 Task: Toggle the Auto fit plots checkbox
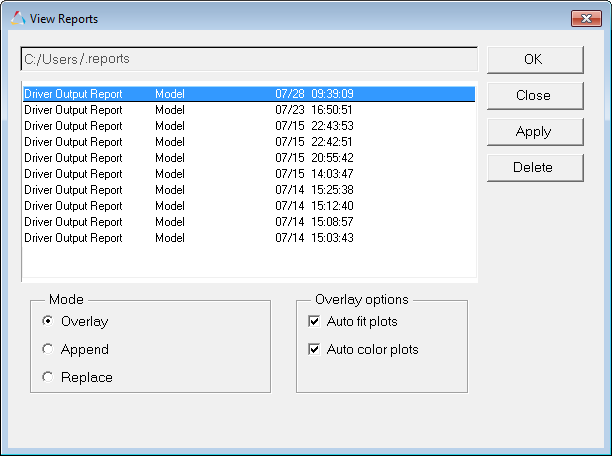[x=313, y=322]
